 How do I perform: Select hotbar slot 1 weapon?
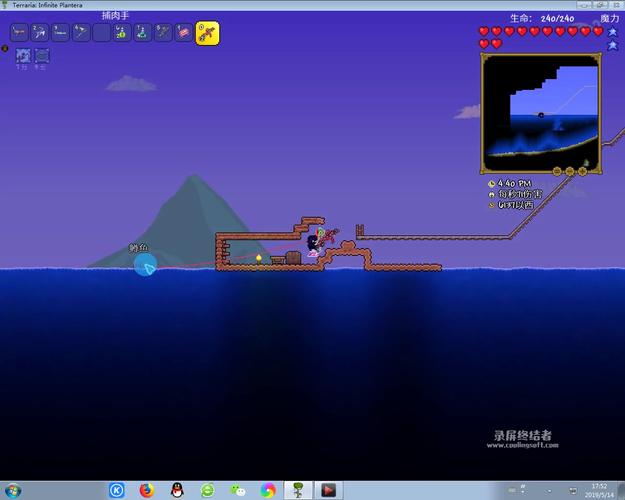click(x=19, y=32)
